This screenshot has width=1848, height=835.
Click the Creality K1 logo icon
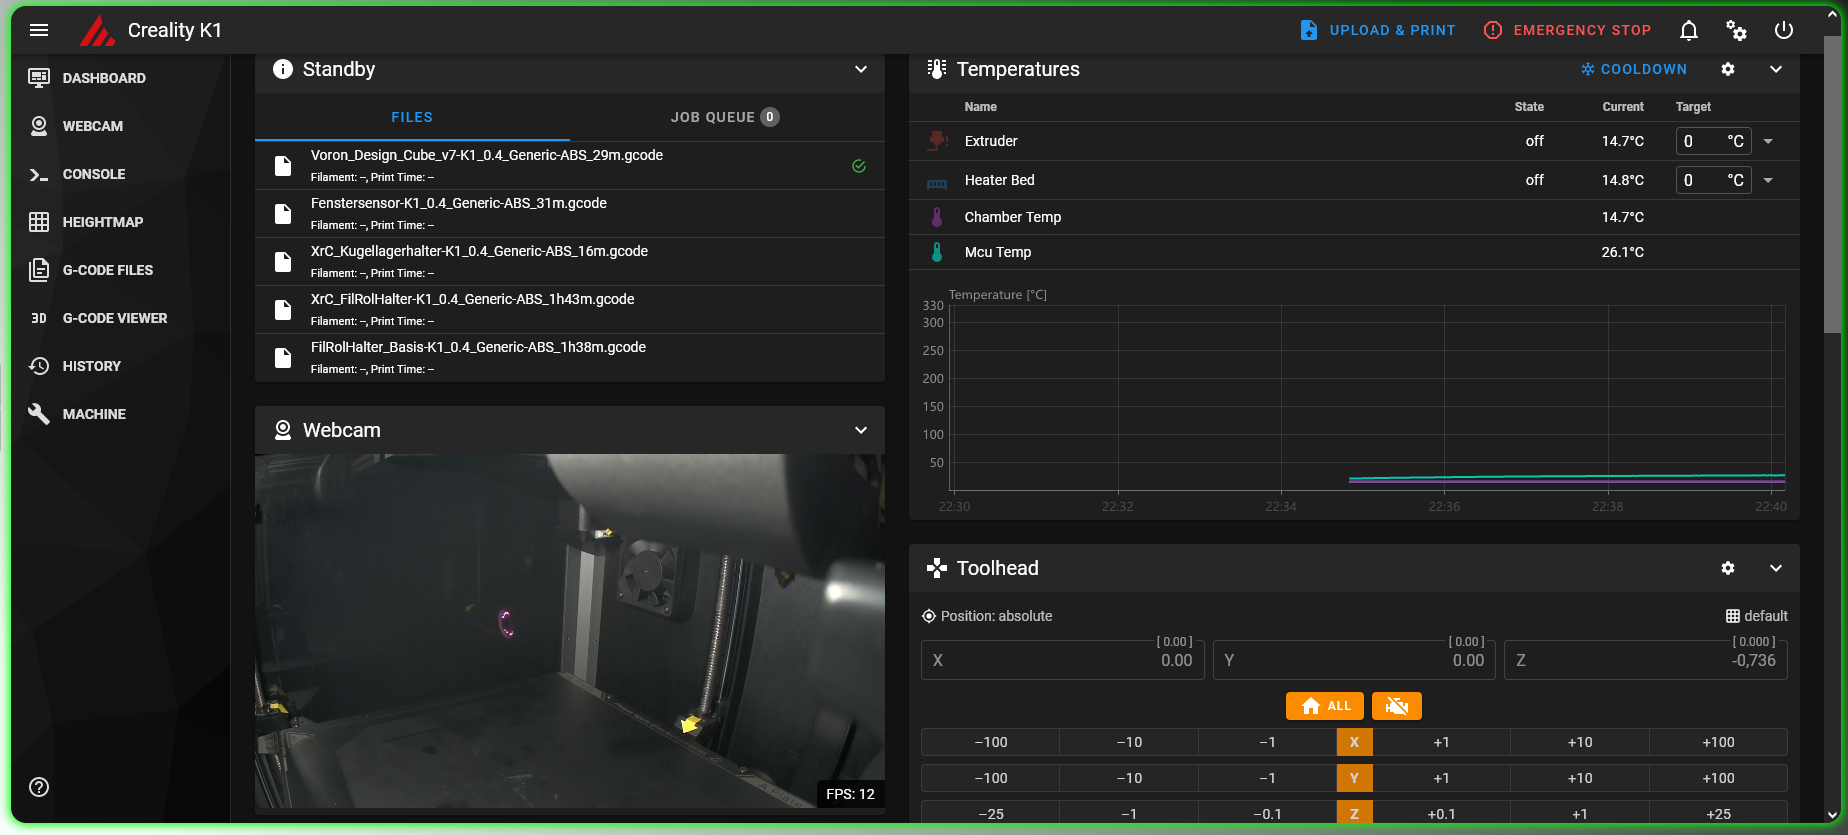(97, 31)
